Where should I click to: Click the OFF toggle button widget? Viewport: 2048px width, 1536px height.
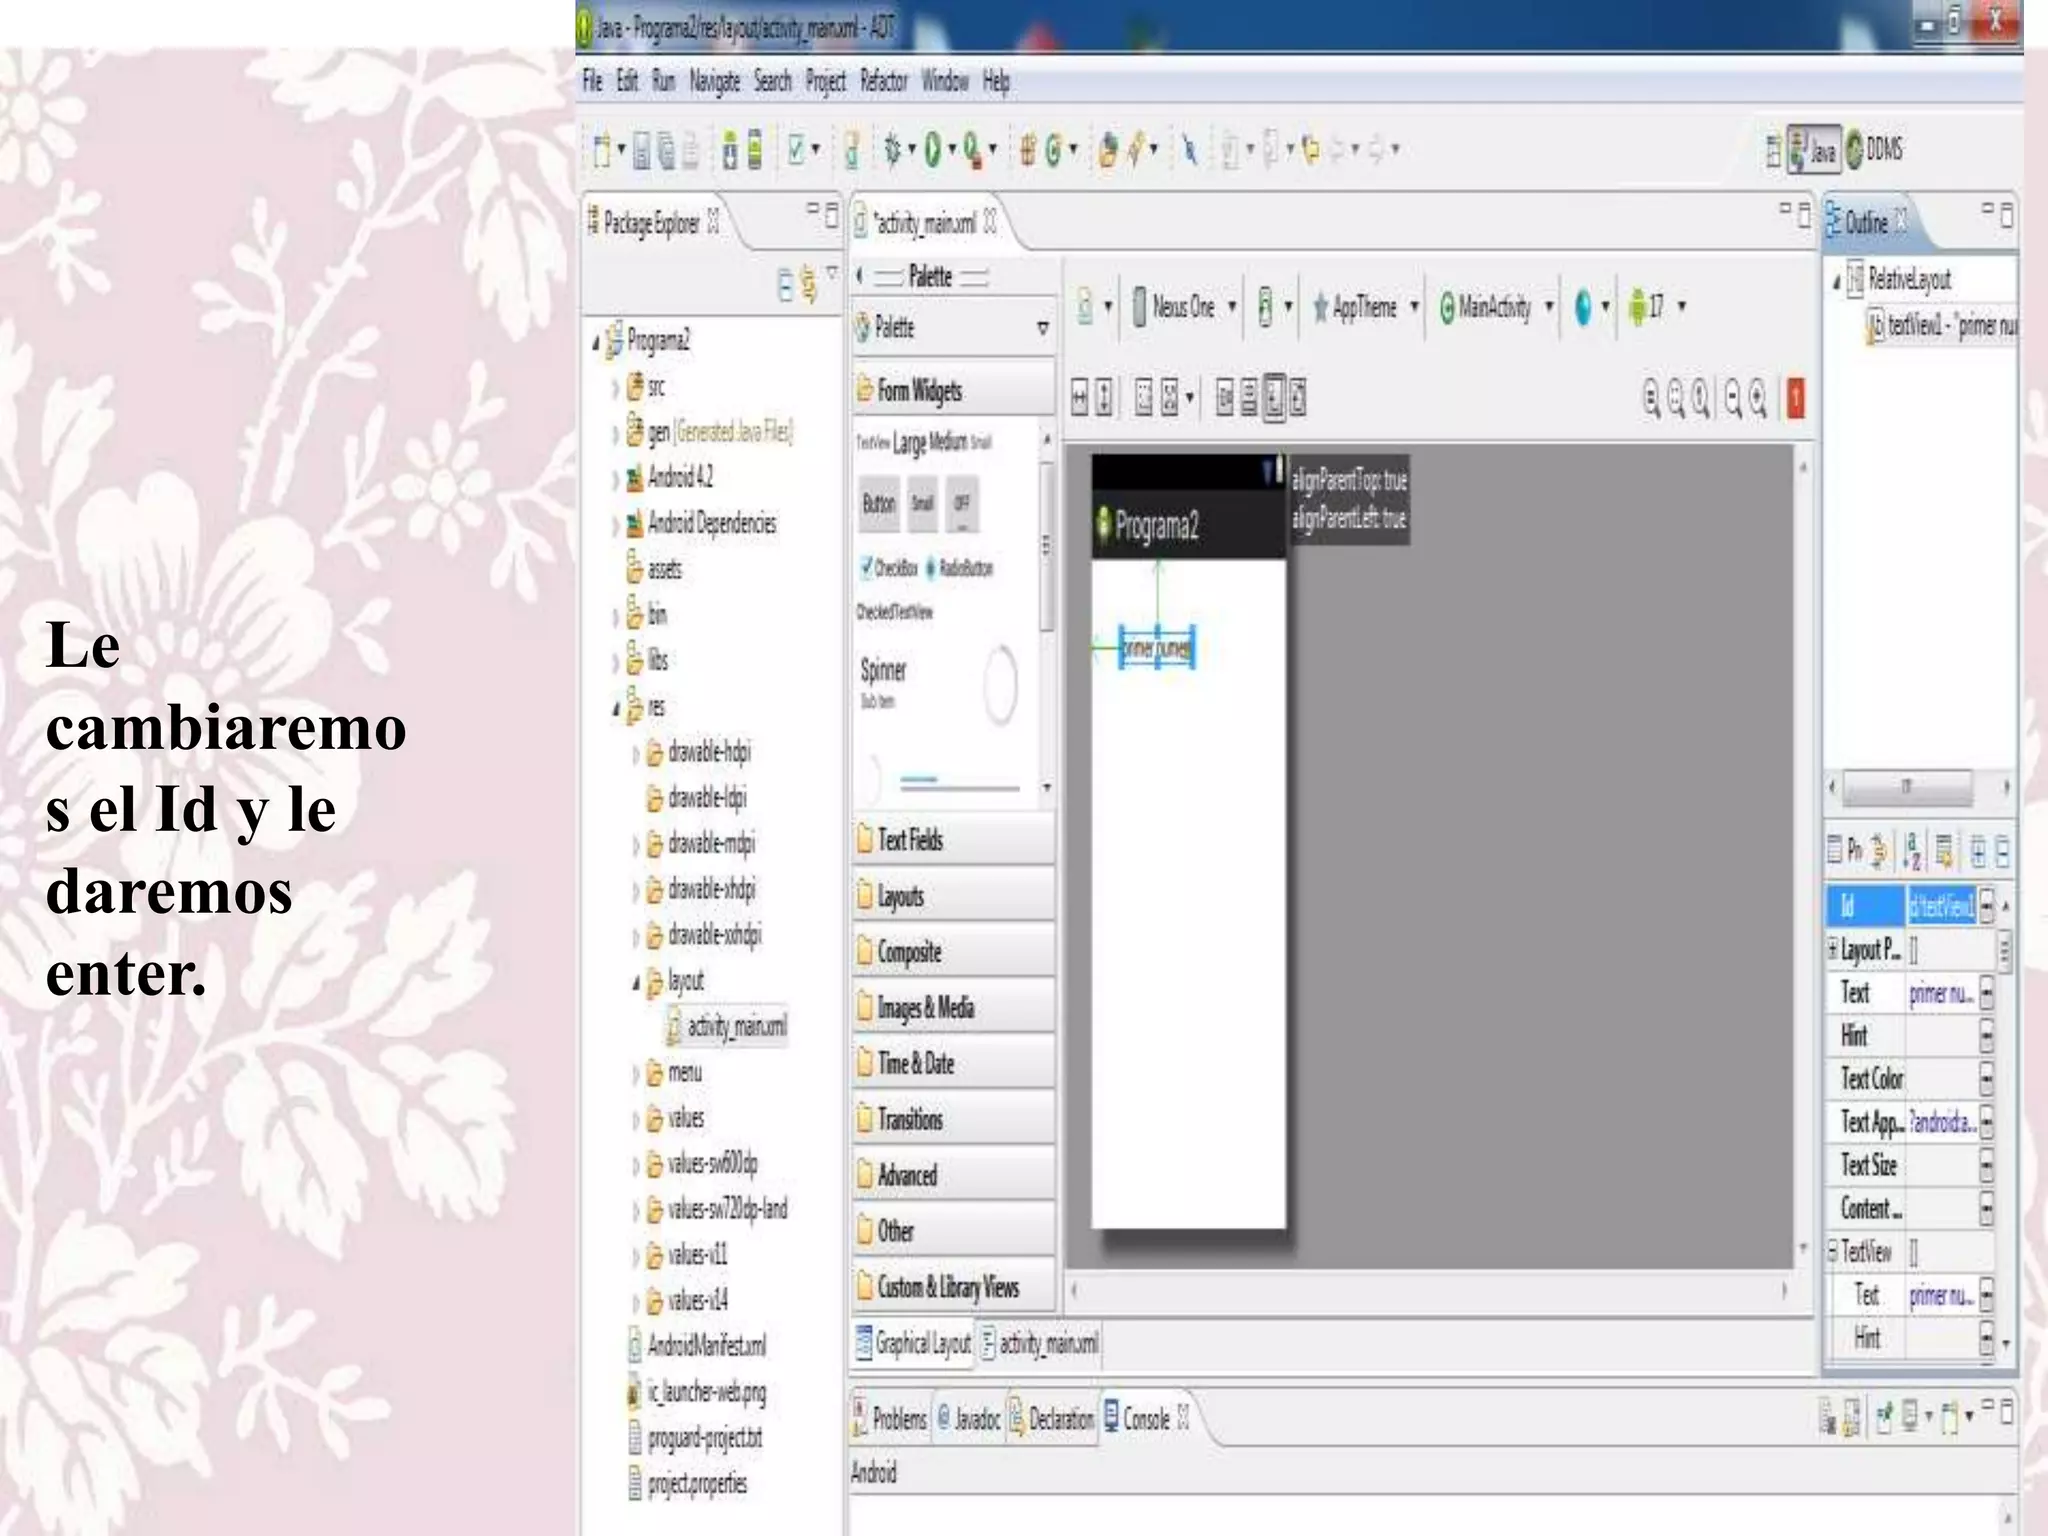(x=961, y=504)
